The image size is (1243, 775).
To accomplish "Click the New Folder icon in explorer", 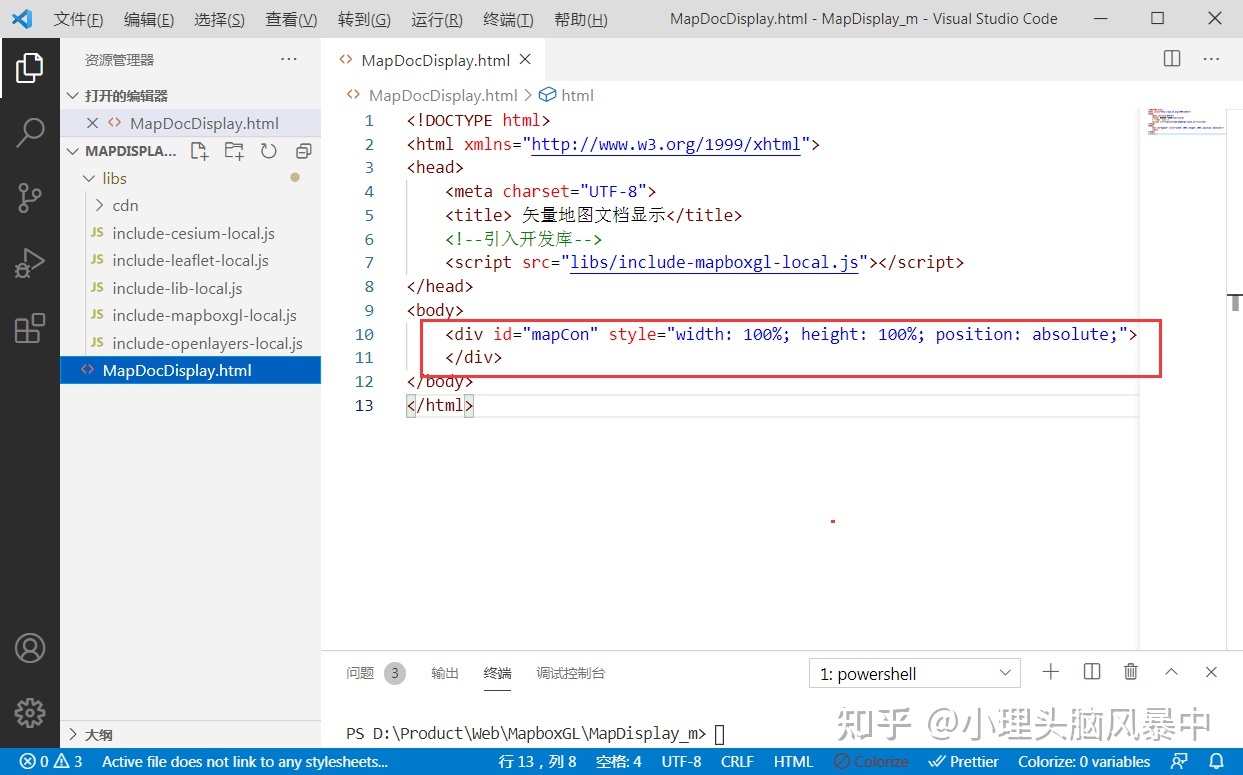I will 234,151.
